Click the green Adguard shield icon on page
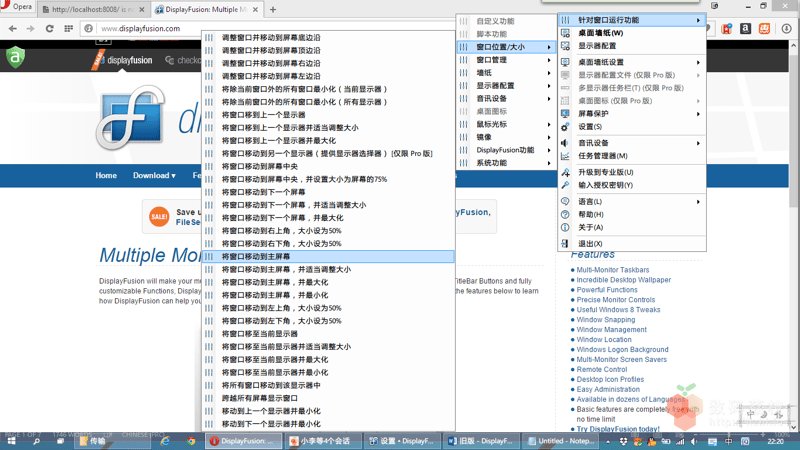 [15, 57]
